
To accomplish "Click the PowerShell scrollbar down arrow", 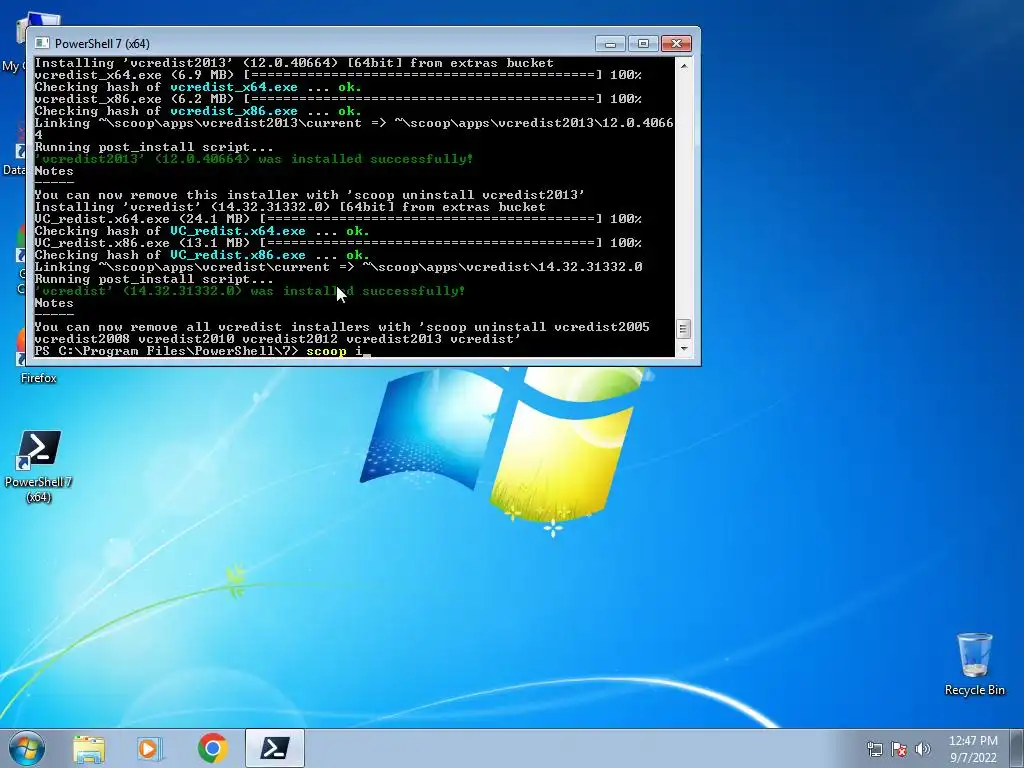I will 683,348.
